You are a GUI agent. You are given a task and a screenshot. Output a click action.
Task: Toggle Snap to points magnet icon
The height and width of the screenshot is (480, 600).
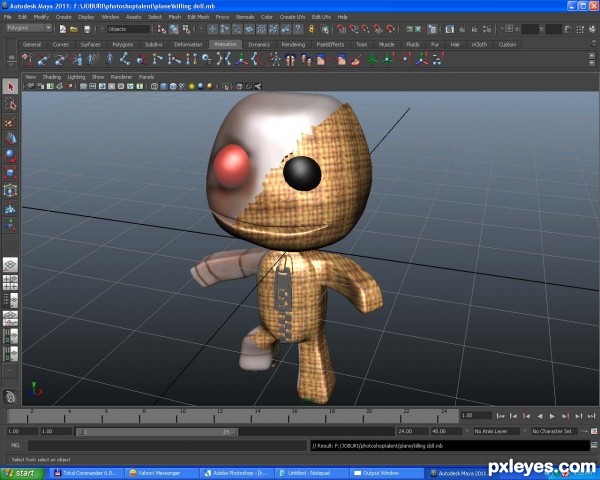pyautogui.click(x=366, y=29)
